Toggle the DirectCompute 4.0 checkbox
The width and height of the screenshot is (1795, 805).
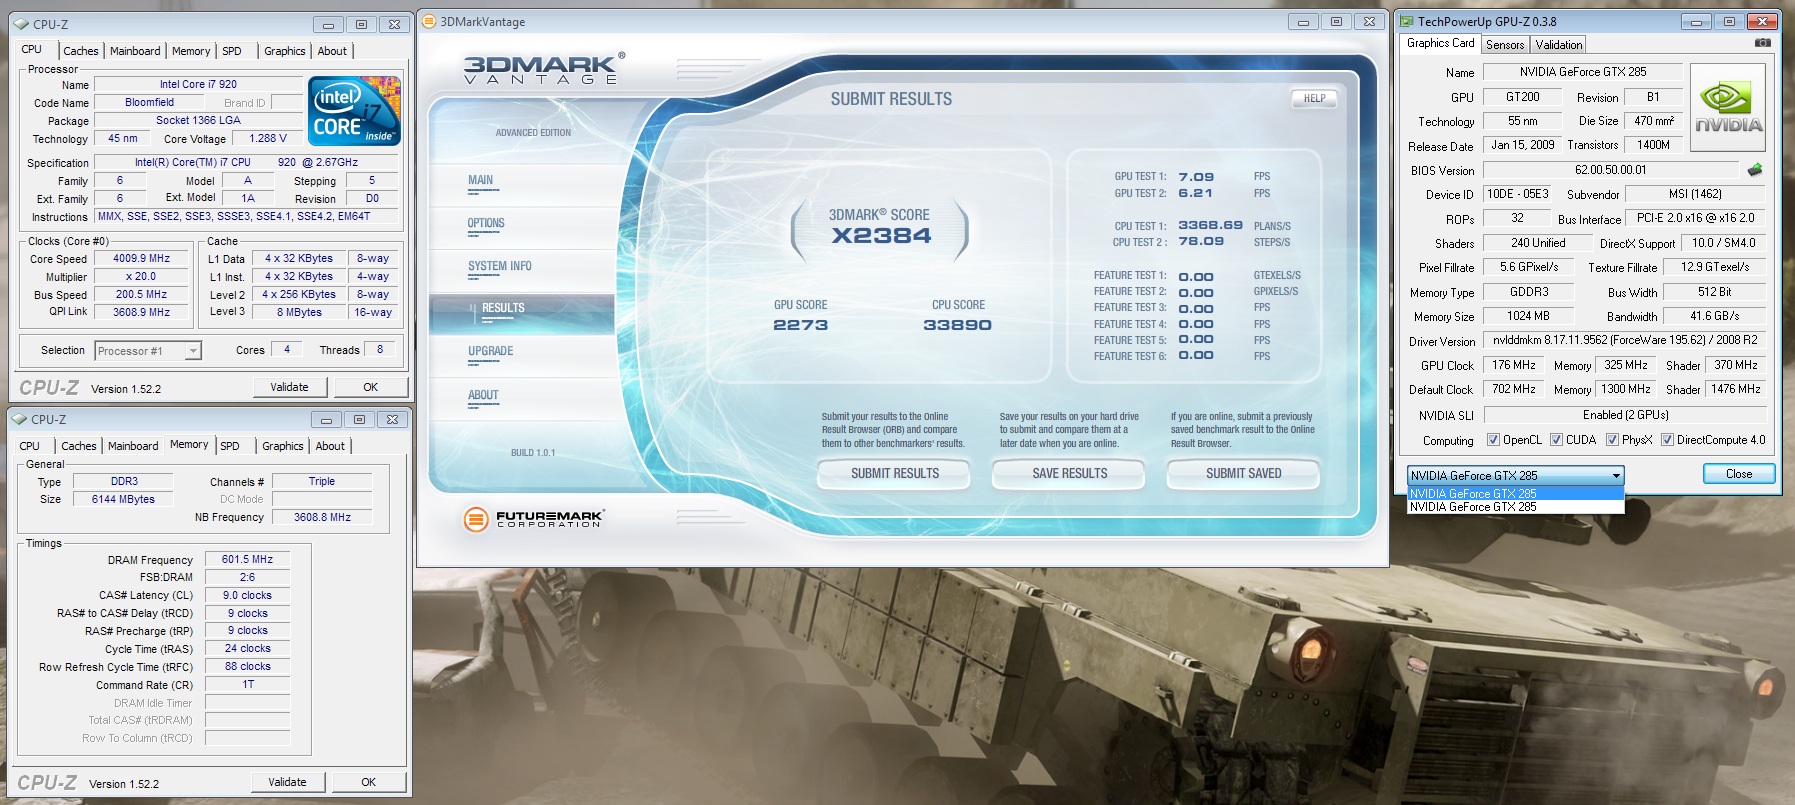pyautogui.click(x=1667, y=440)
